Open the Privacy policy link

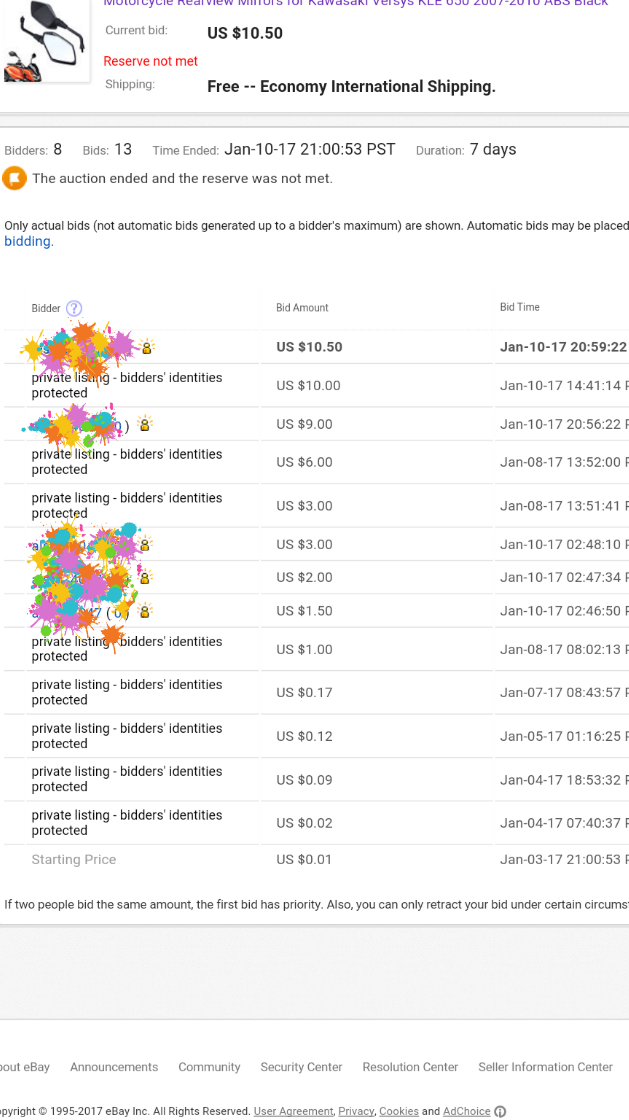point(355,1111)
